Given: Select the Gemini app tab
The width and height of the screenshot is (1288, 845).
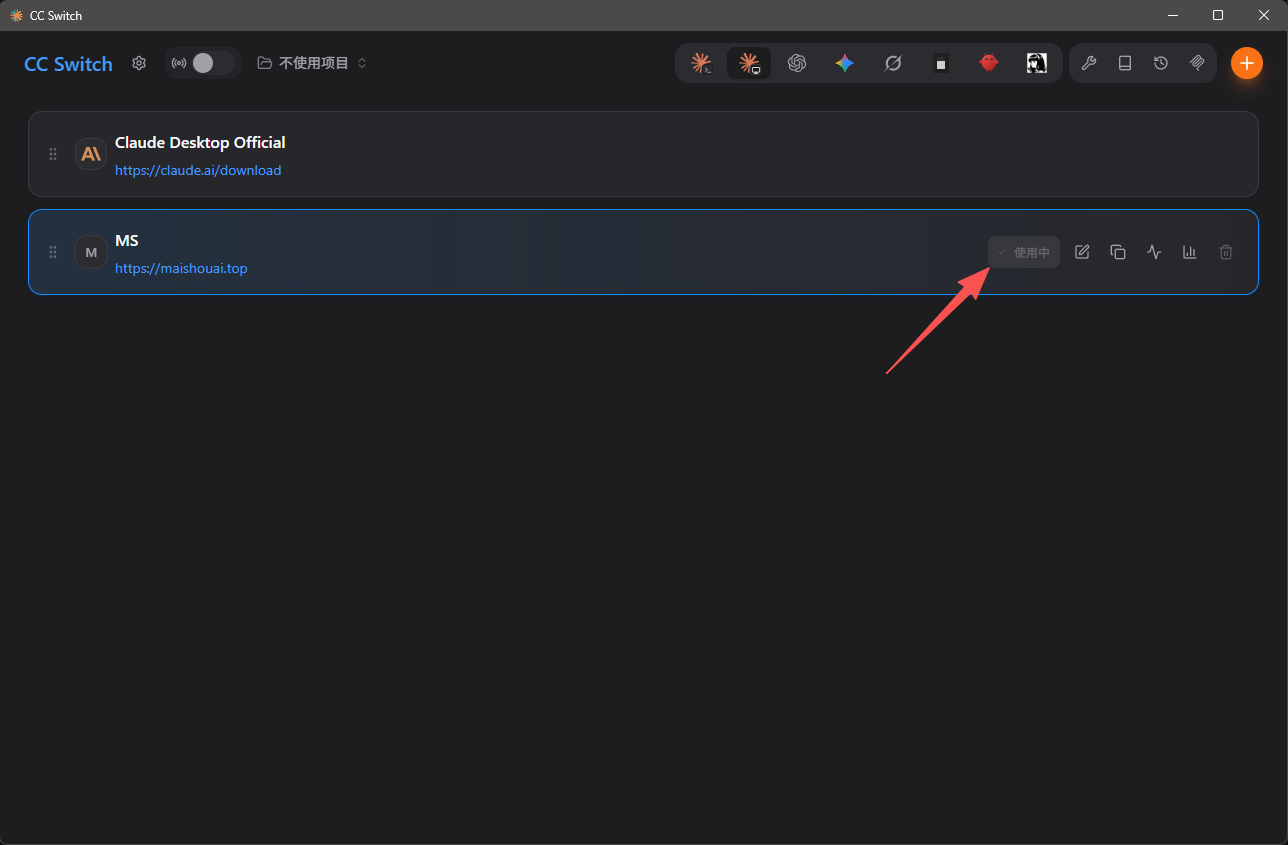Looking at the screenshot, I should pos(845,63).
